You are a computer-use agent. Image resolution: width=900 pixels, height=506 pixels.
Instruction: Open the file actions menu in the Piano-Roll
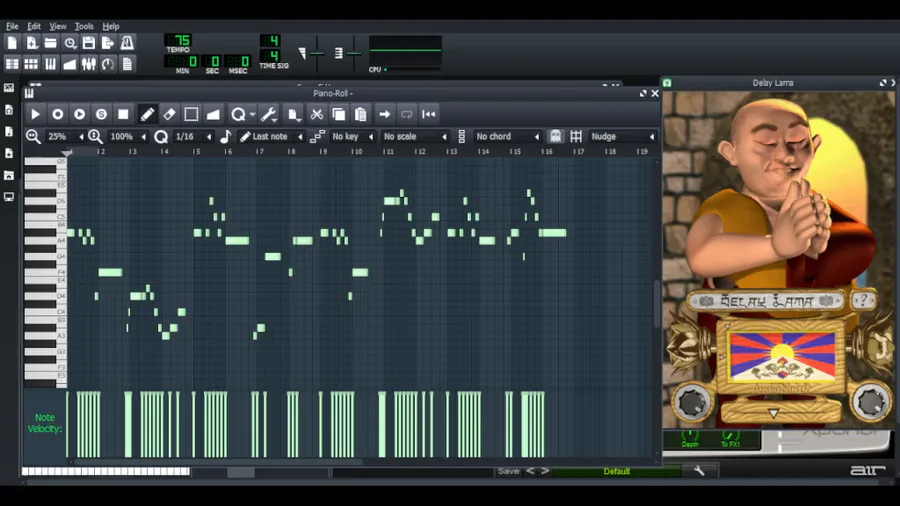tap(294, 114)
